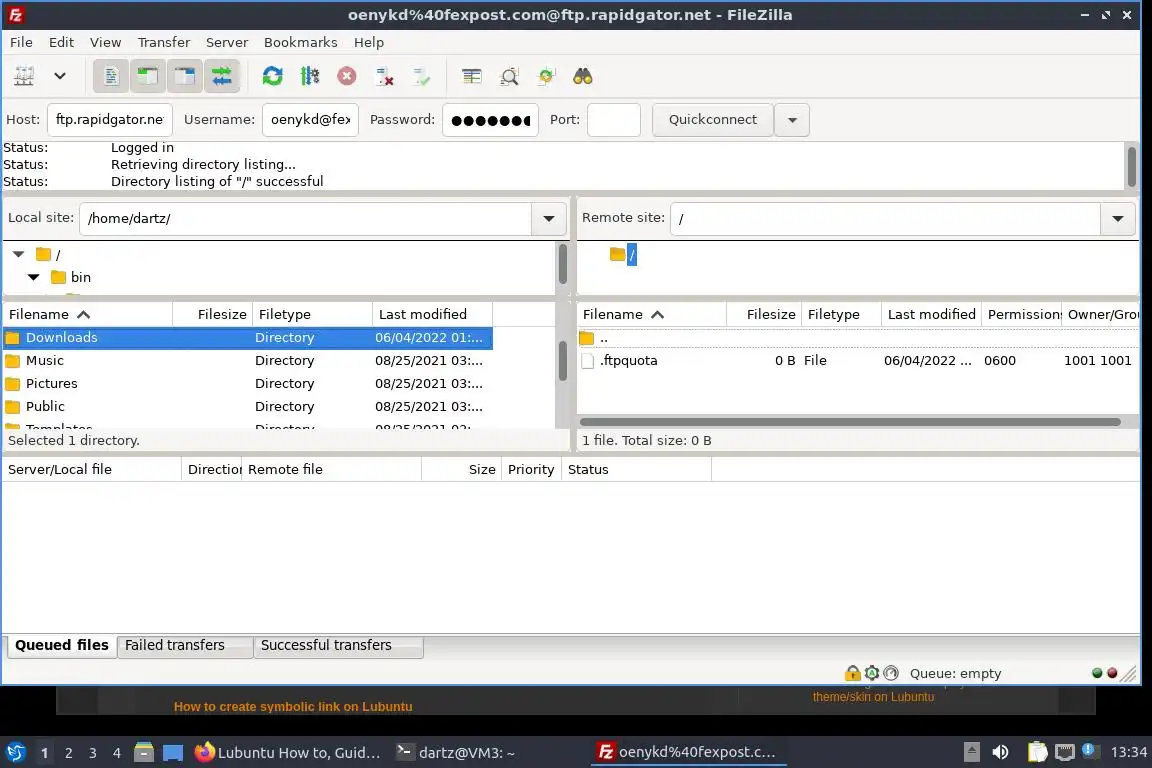Open directory listing filters dialog
This screenshot has width=1152, height=768.
pos(472,76)
